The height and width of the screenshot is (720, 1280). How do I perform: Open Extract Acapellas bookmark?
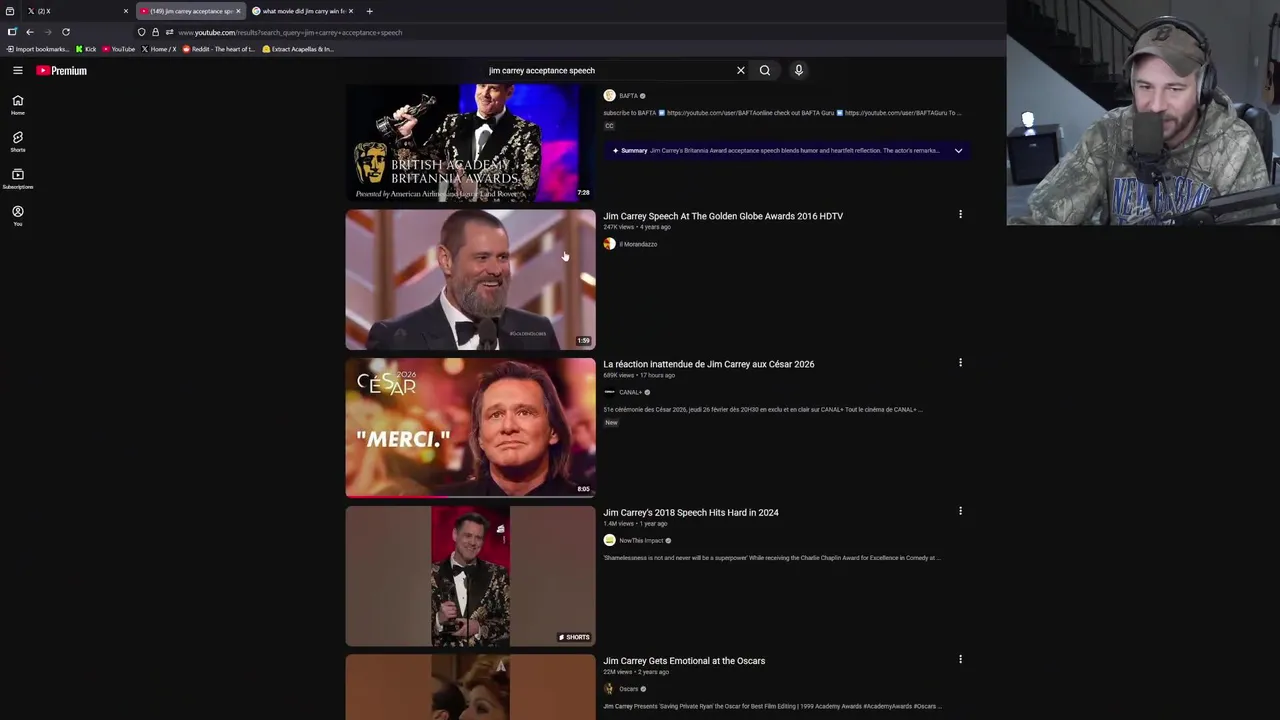click(x=298, y=49)
